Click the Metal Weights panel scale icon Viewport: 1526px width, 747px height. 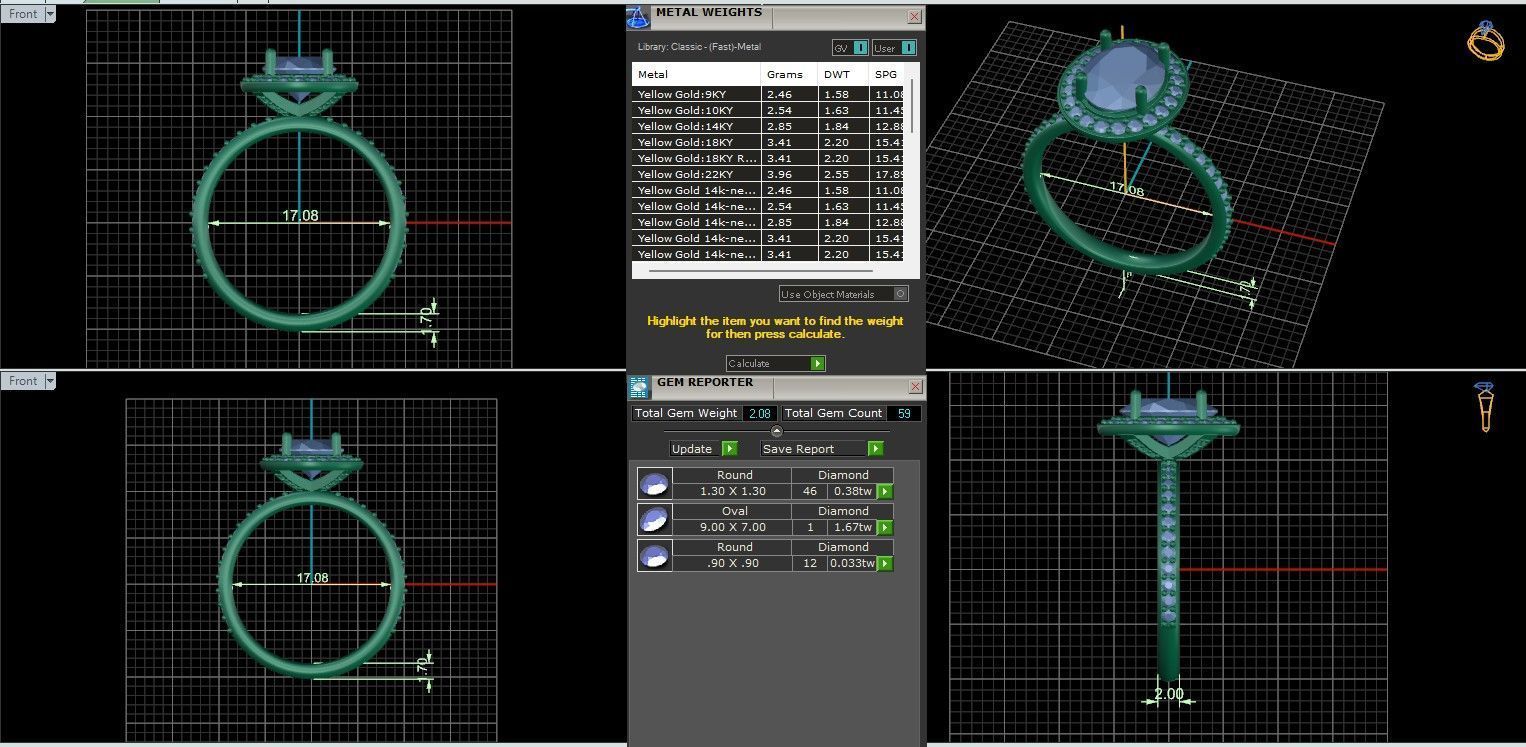[x=638, y=17]
